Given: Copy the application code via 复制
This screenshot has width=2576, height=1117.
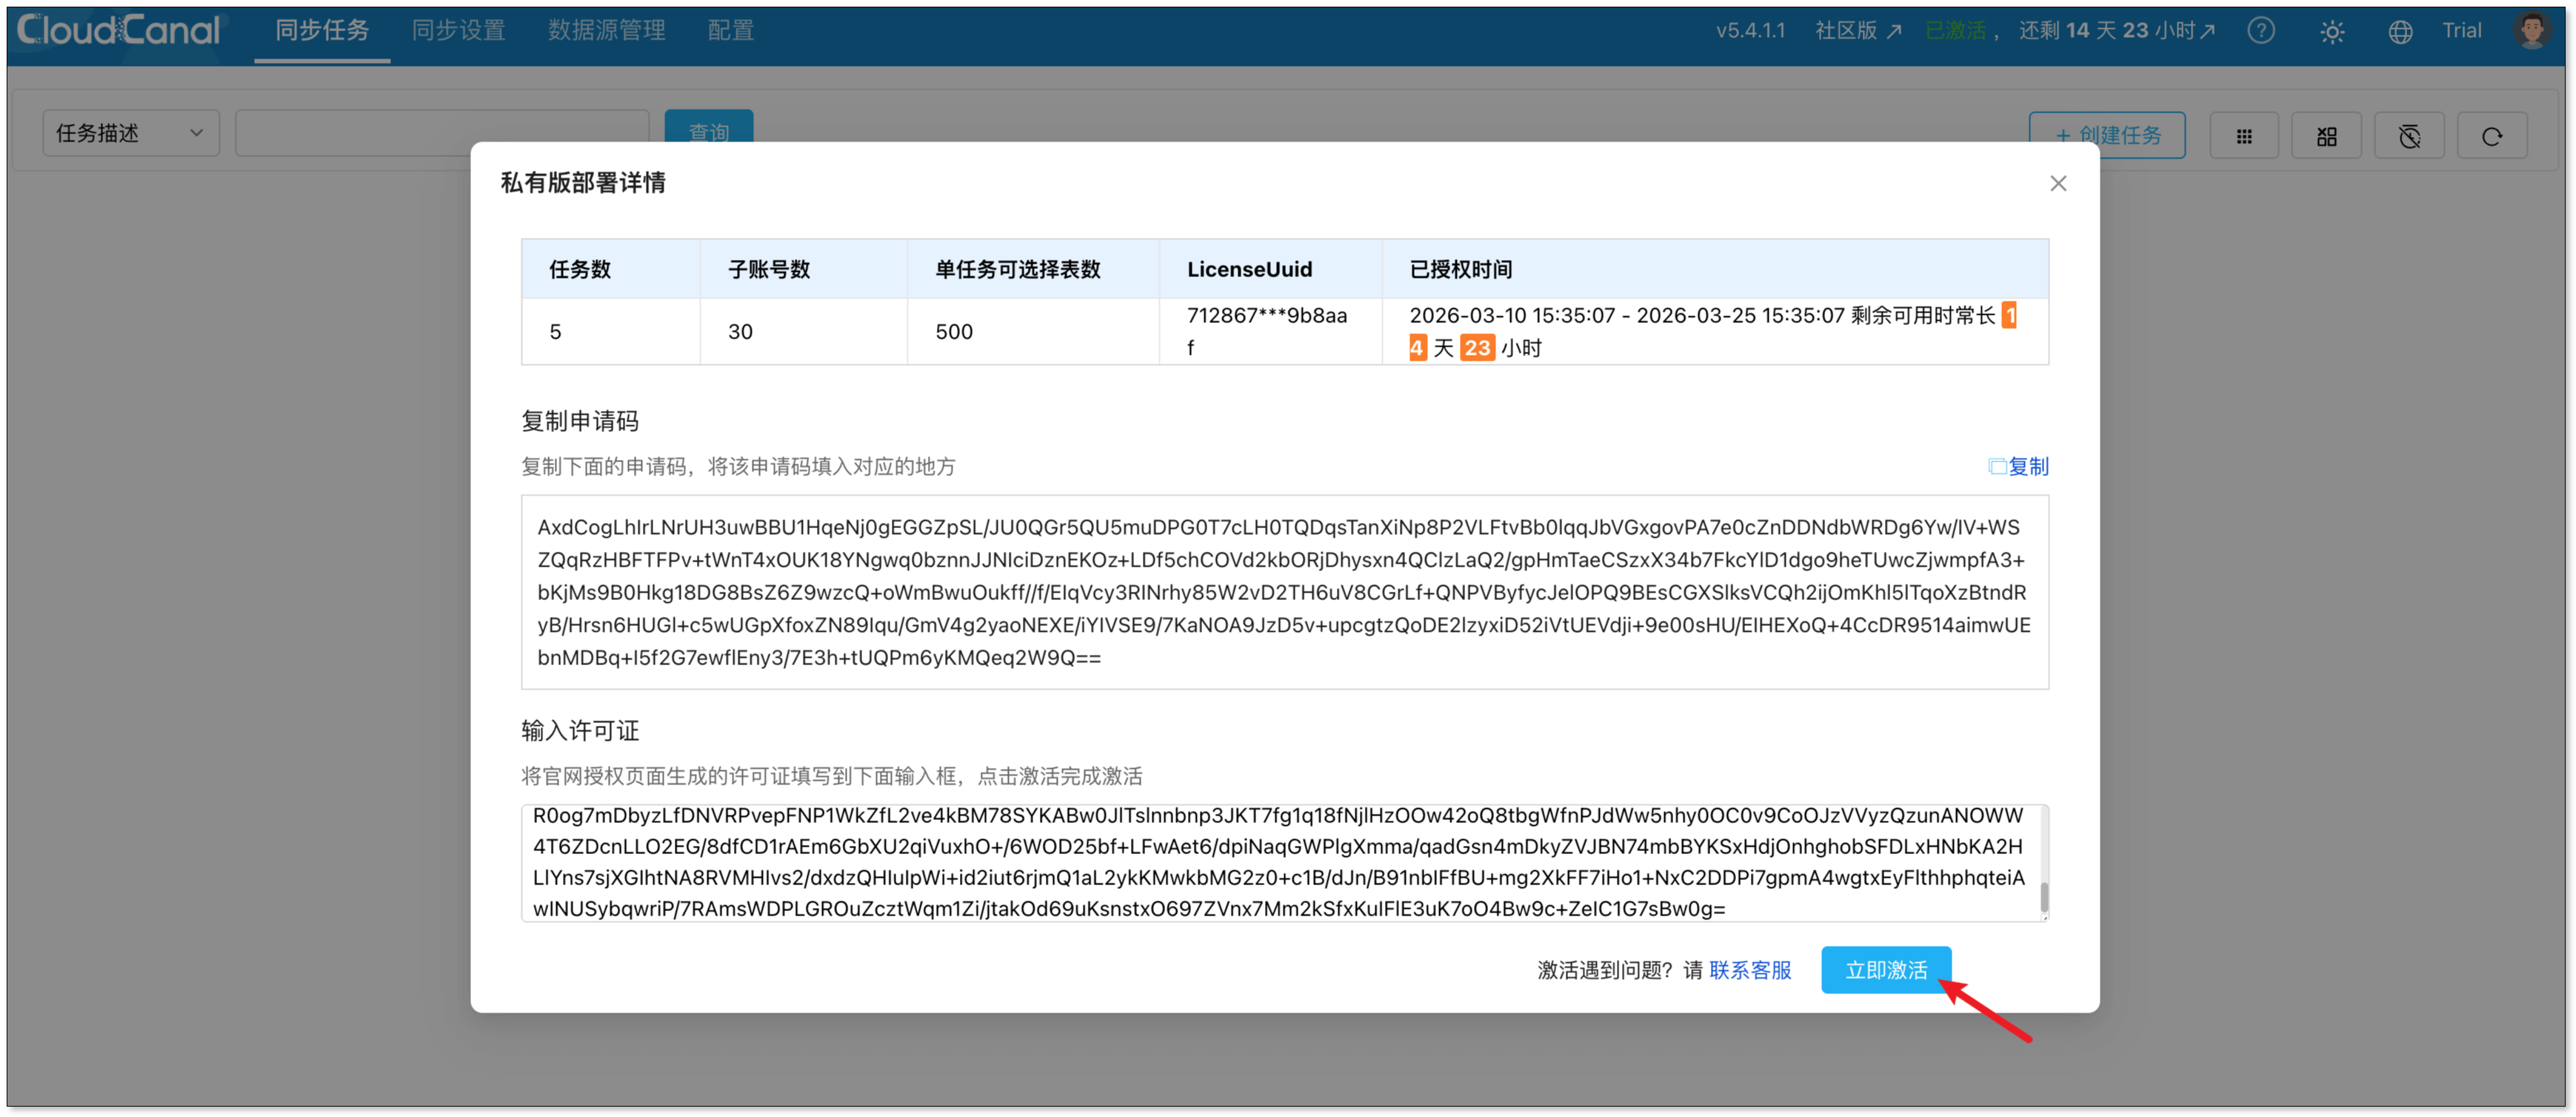Looking at the screenshot, I should pyautogui.click(x=2019, y=466).
